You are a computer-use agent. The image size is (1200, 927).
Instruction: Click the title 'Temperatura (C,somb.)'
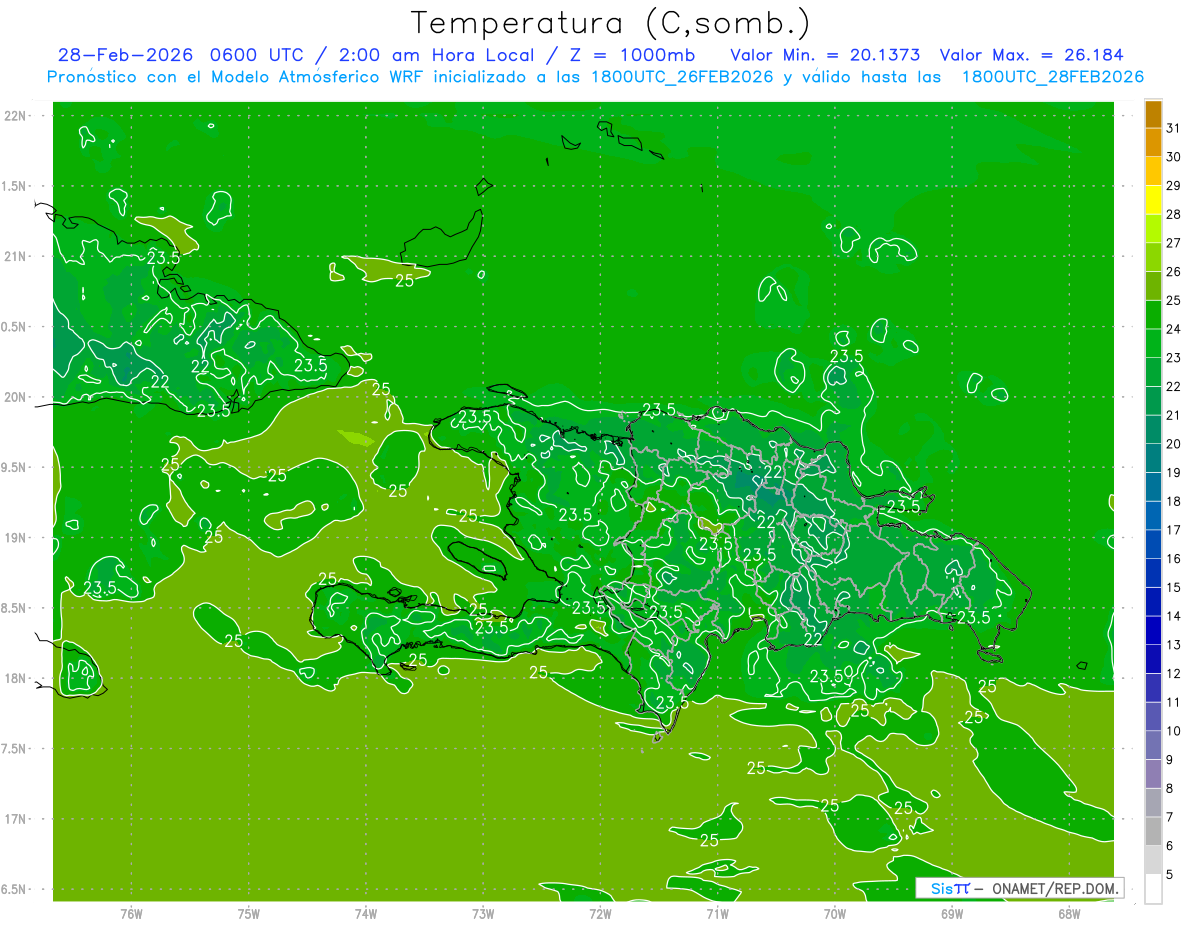[x=611, y=23]
